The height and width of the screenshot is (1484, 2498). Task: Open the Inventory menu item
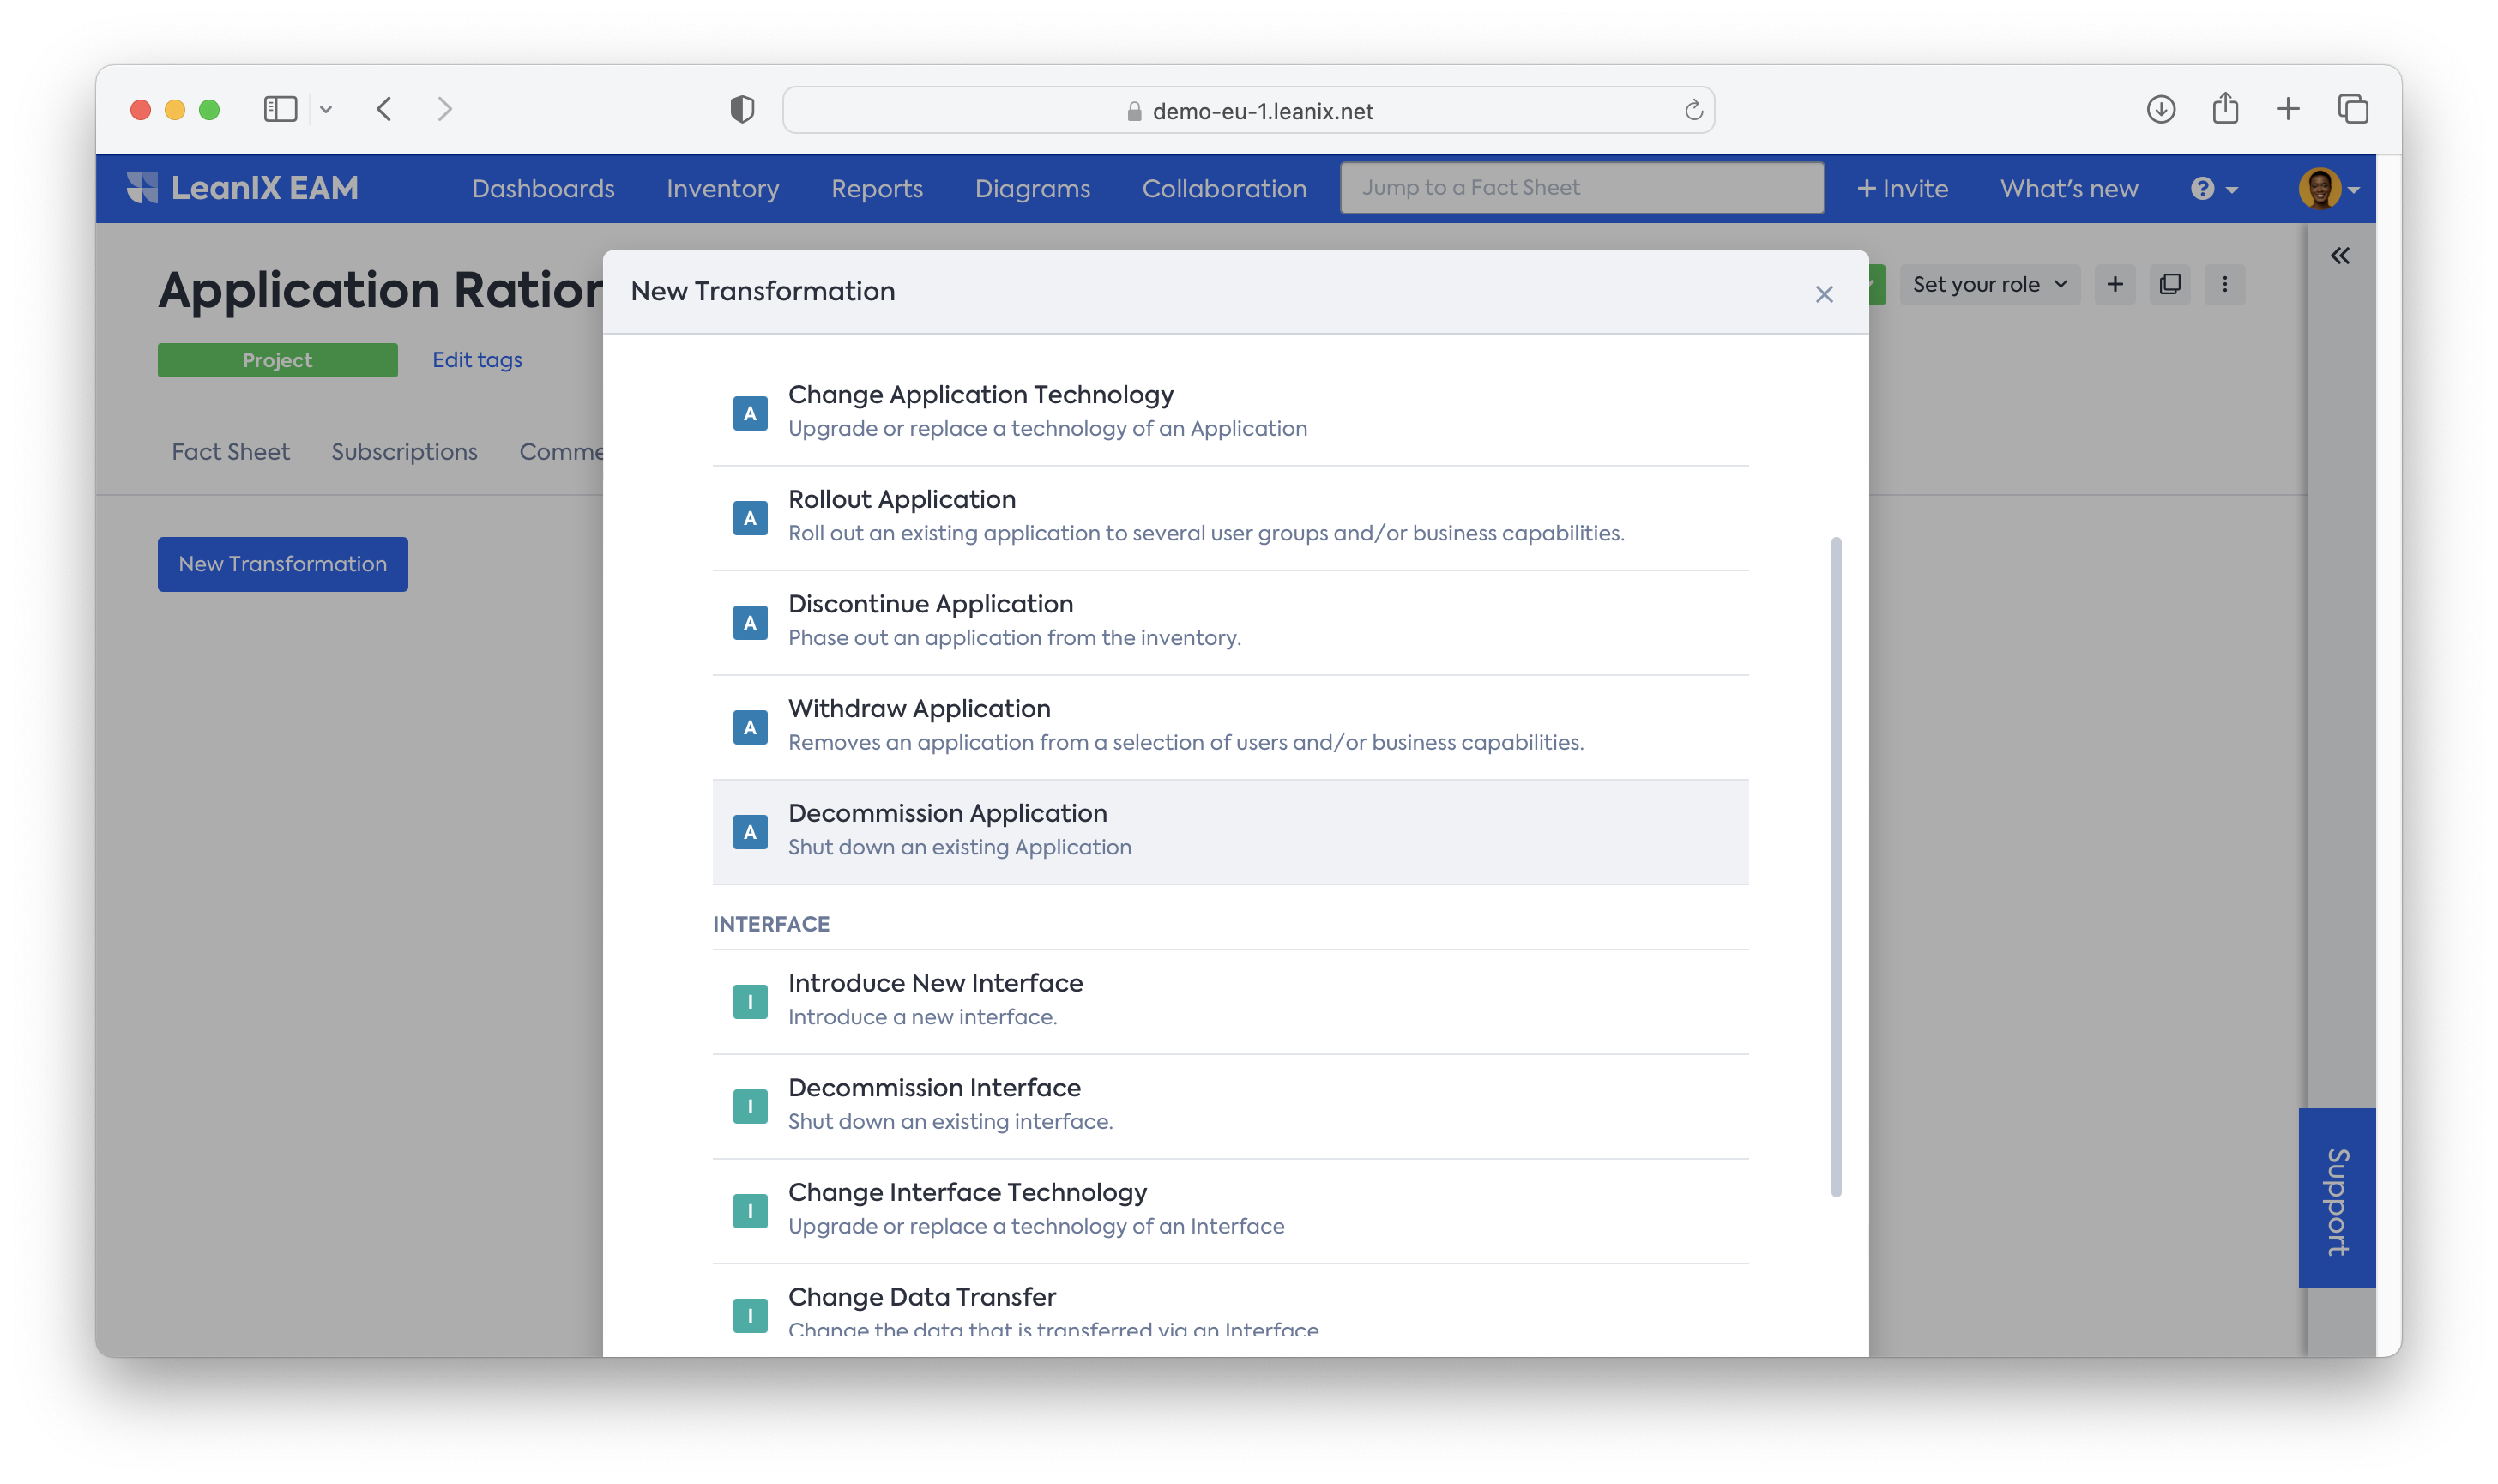point(722,189)
